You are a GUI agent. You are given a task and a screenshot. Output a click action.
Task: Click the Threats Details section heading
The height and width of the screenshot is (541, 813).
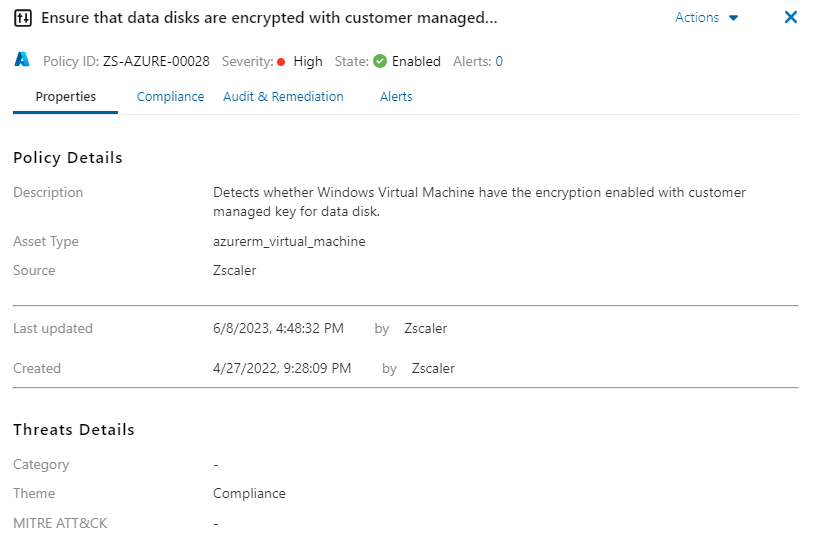tap(74, 429)
